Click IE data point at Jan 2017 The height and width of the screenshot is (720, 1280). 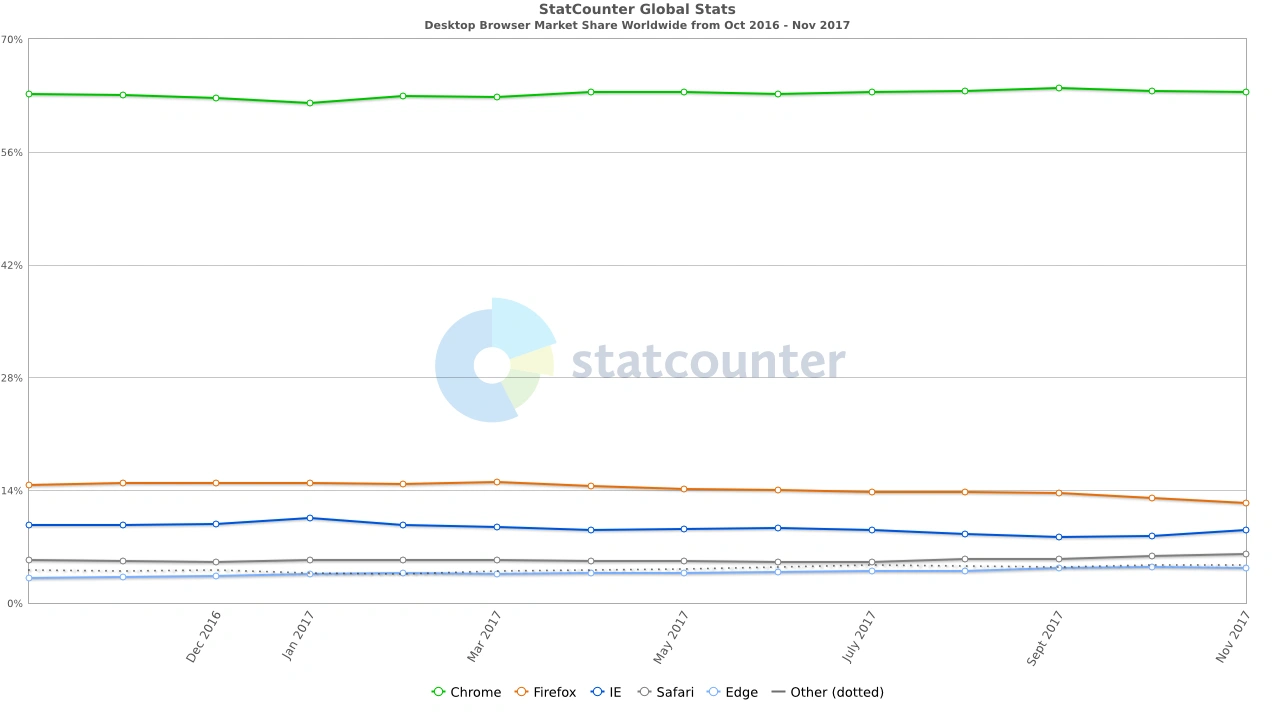[x=310, y=518]
